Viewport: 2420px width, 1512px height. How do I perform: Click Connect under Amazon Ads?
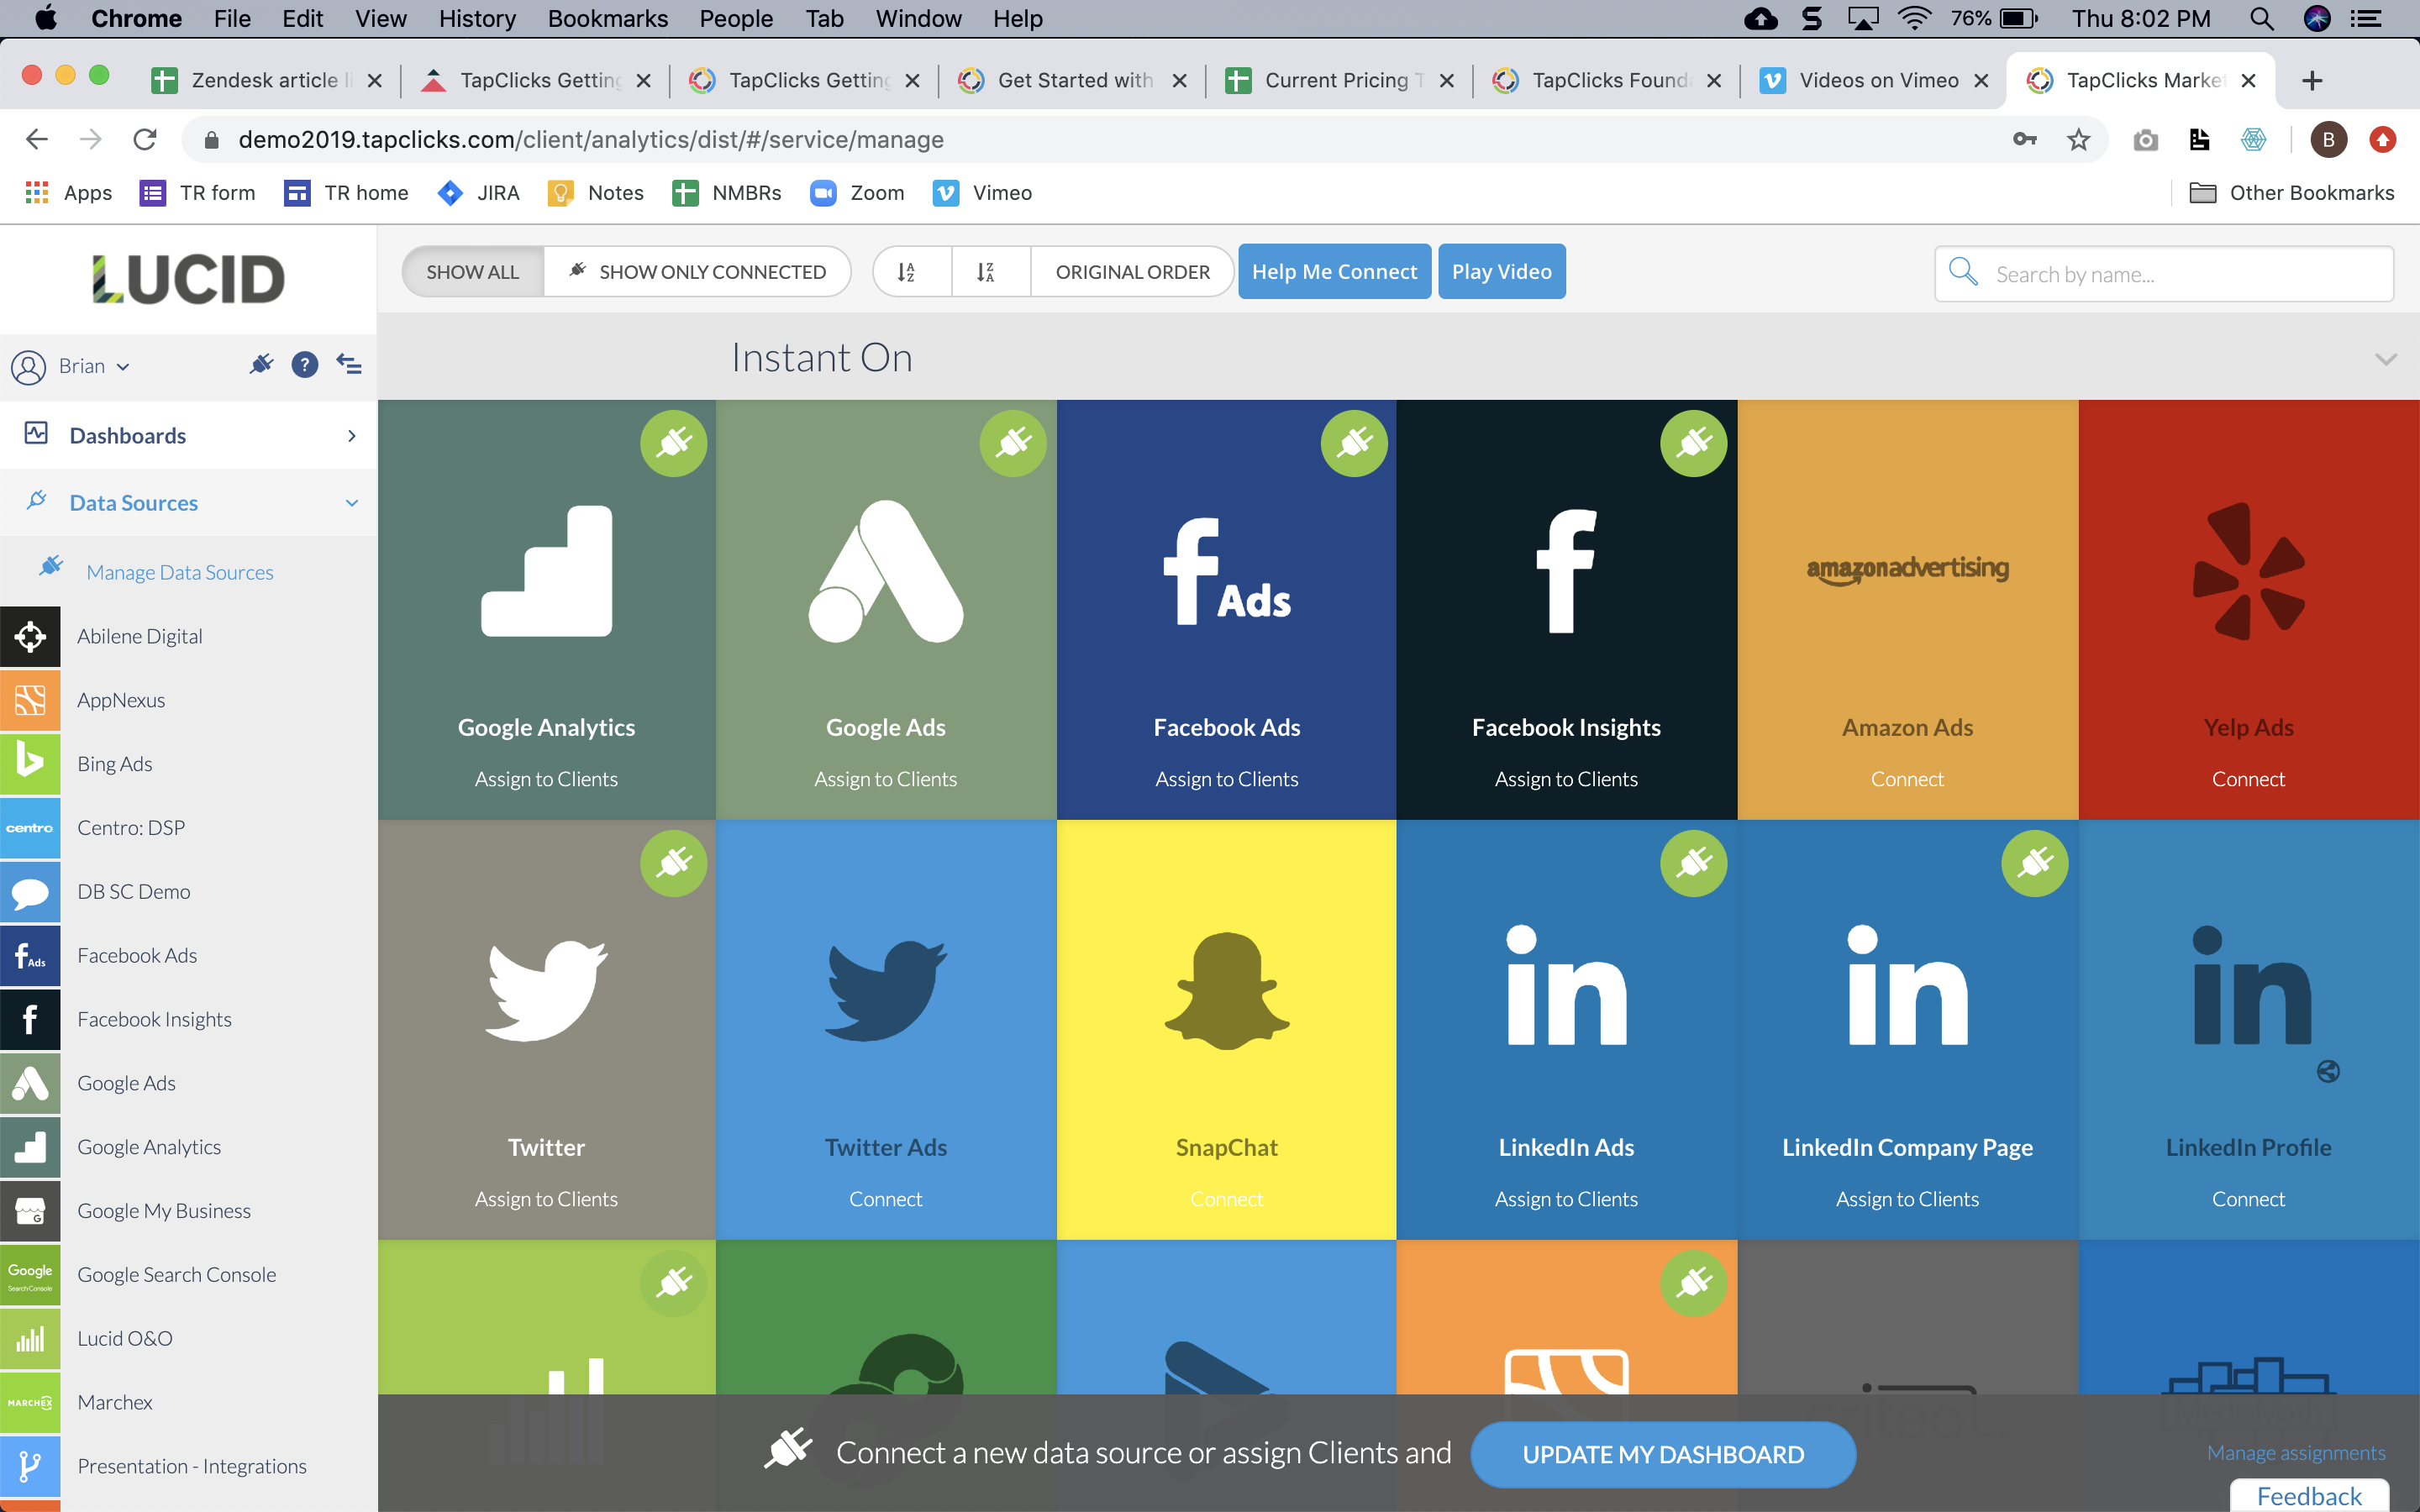1907,779
